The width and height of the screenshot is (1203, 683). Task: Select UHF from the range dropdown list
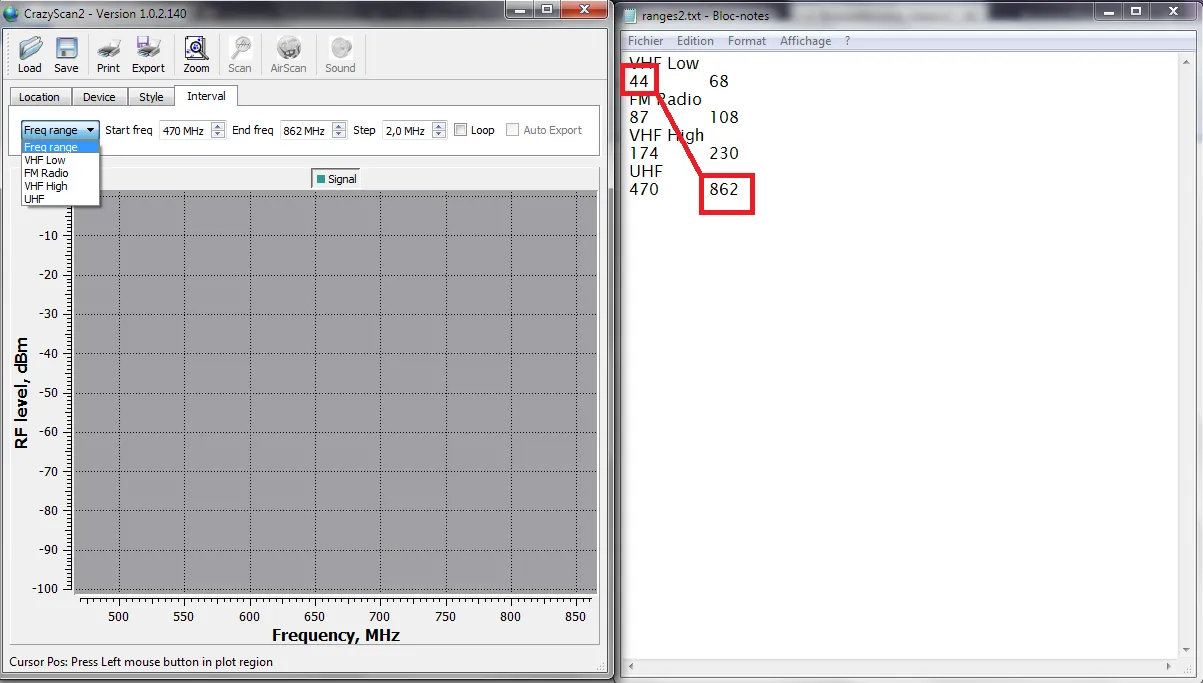pos(35,199)
